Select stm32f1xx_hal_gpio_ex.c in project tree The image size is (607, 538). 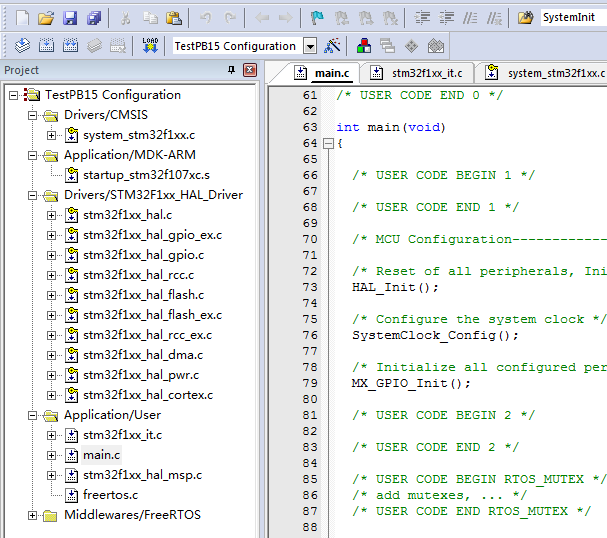tap(153, 235)
